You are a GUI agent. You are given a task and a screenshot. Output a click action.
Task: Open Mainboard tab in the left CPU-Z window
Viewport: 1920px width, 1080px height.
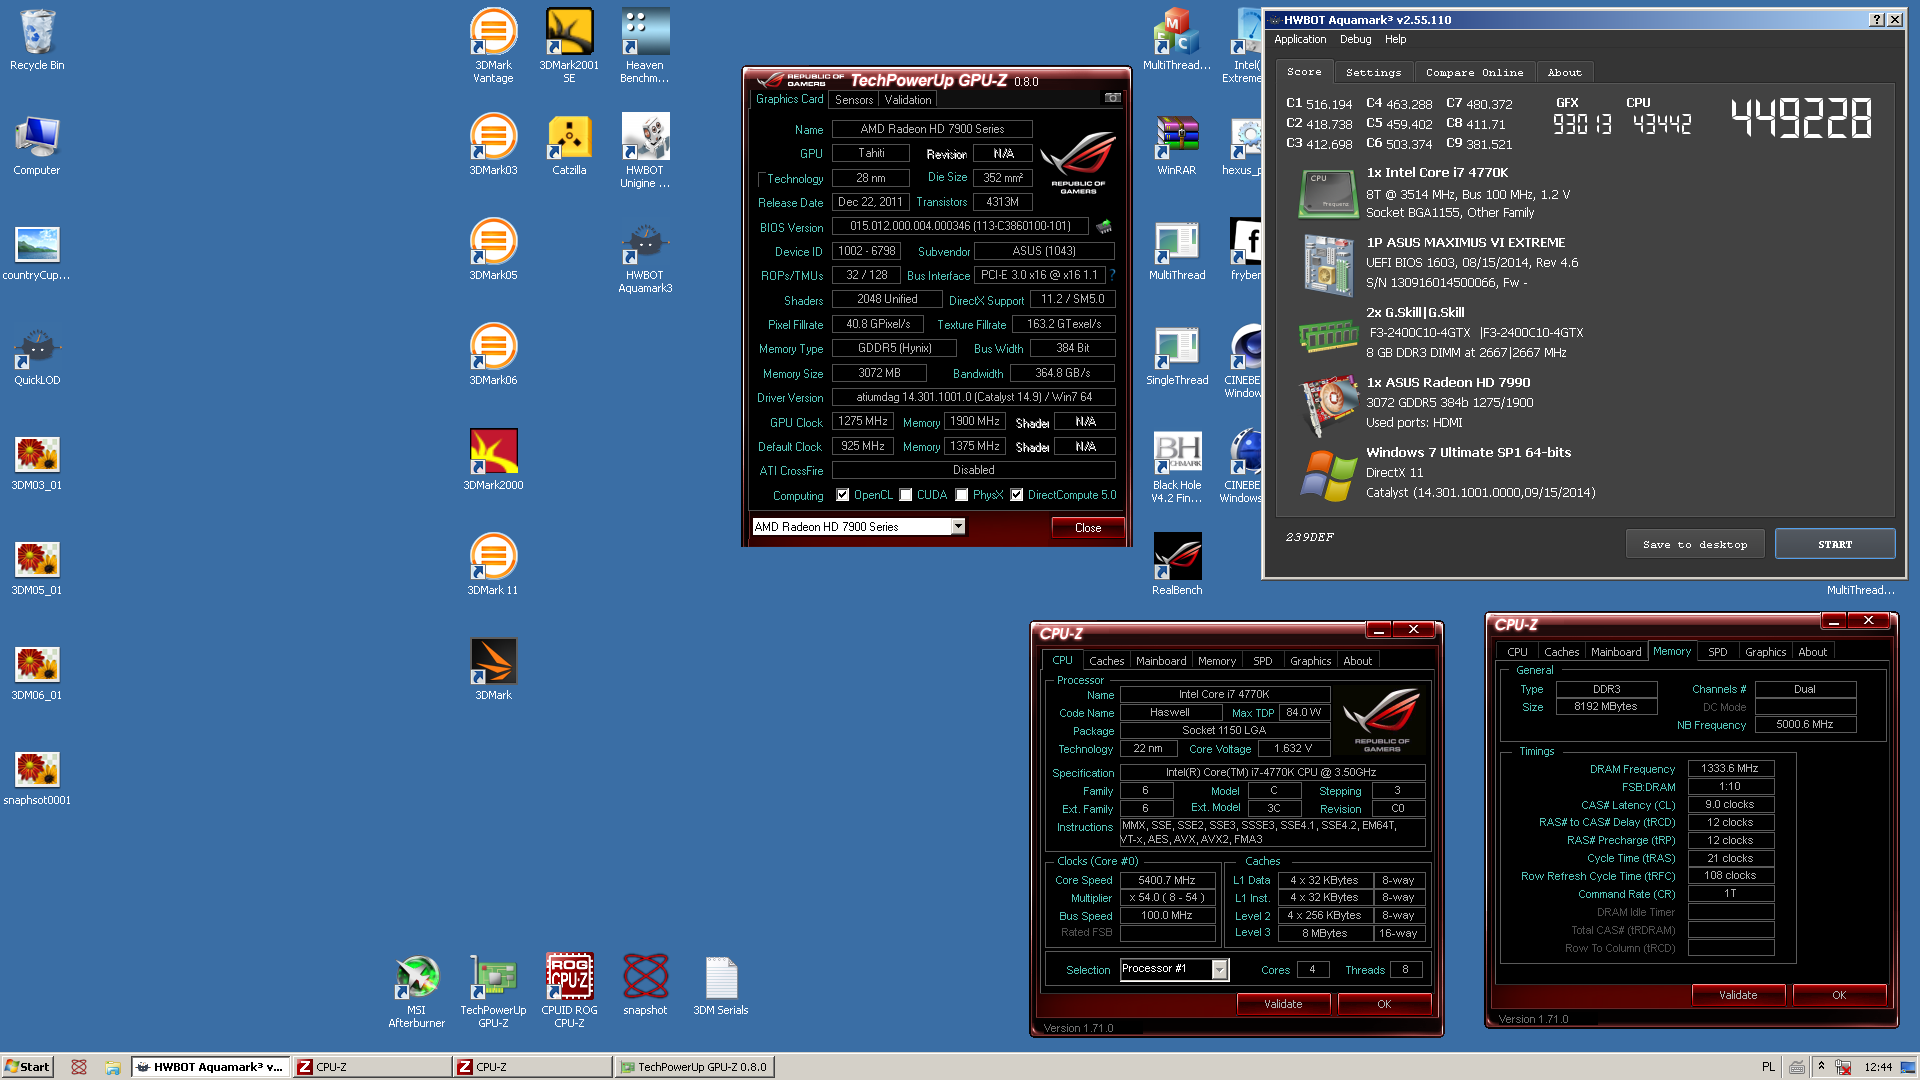click(x=1161, y=661)
